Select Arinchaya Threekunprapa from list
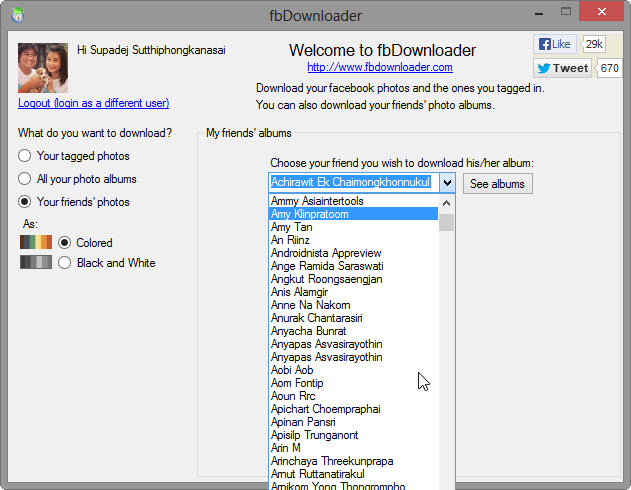 pos(353,461)
